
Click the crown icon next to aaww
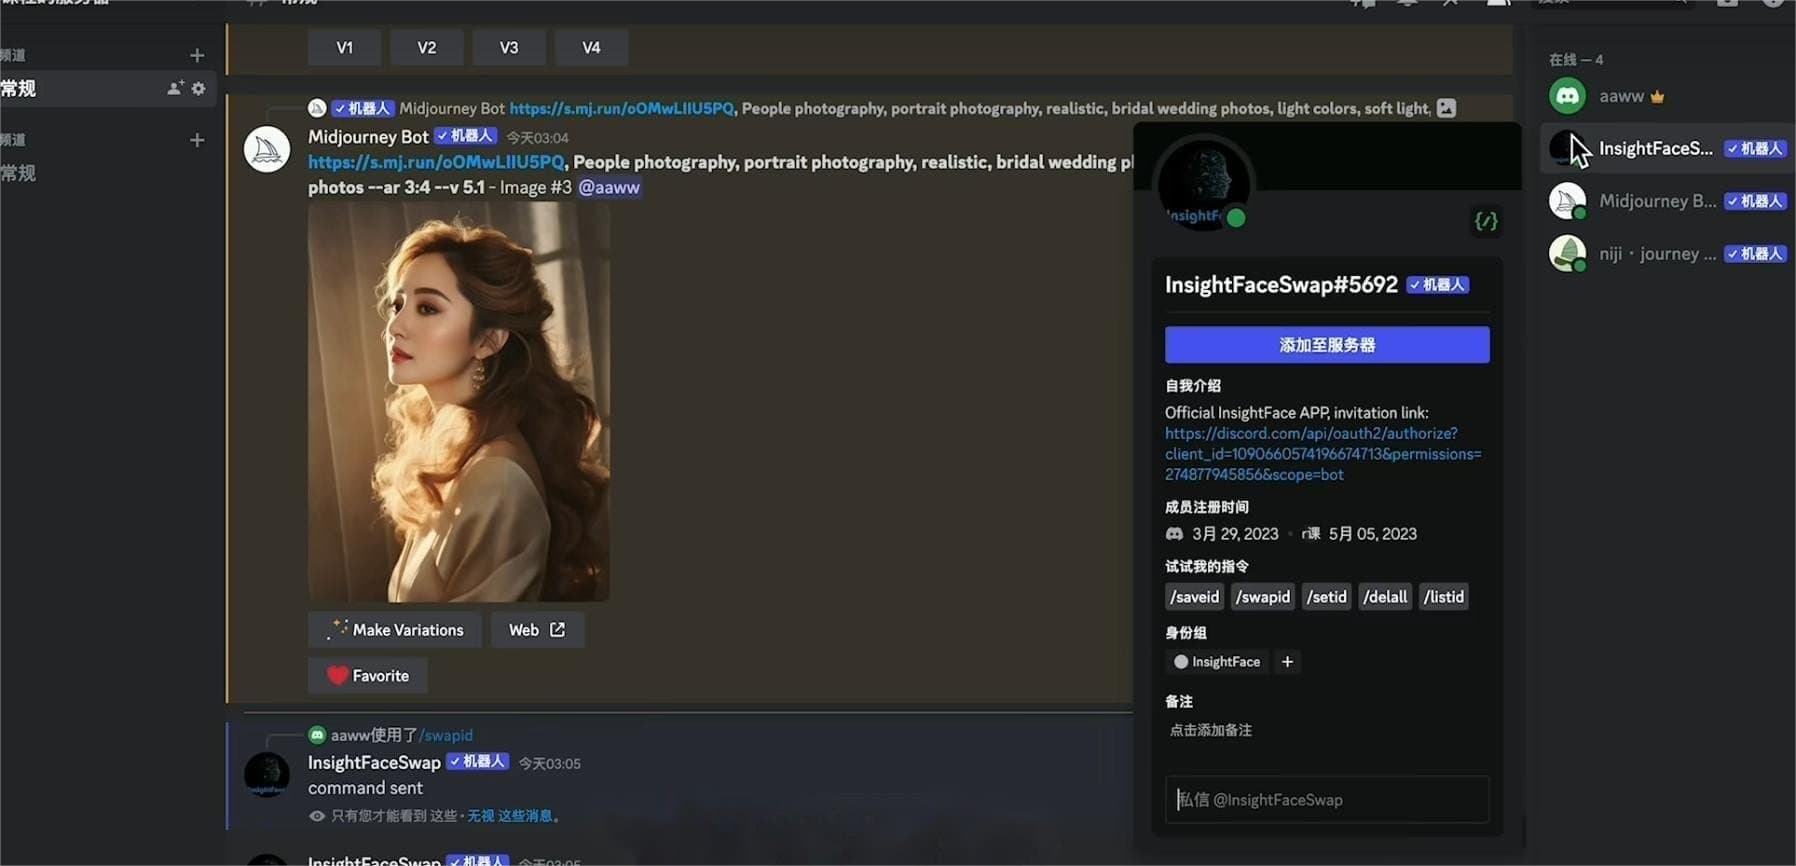point(1657,97)
